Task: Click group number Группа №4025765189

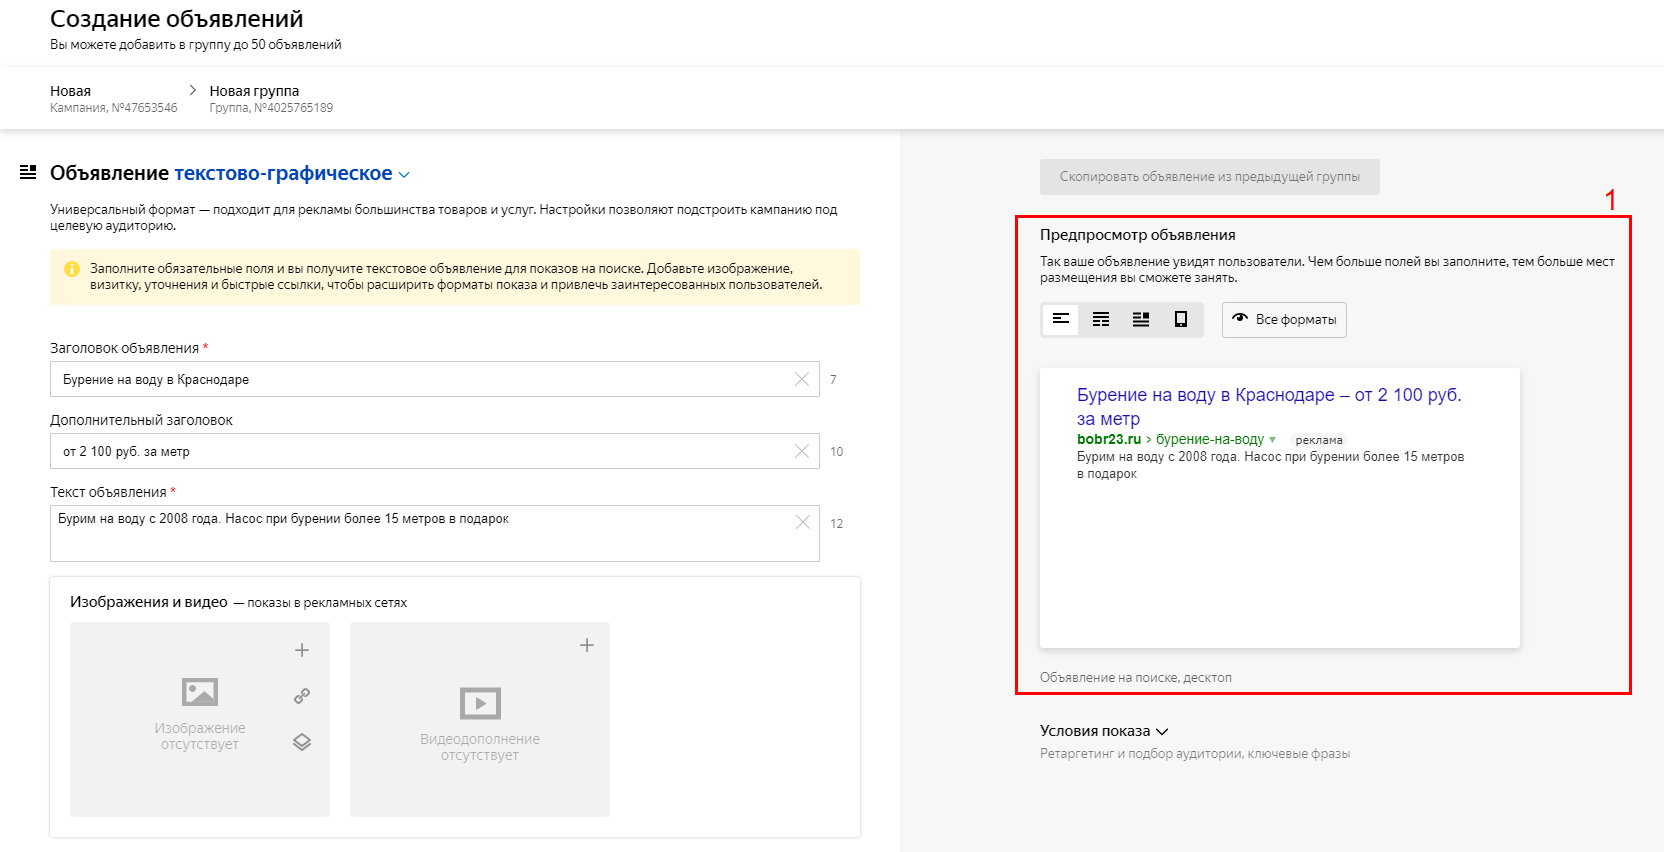Action: point(271,108)
